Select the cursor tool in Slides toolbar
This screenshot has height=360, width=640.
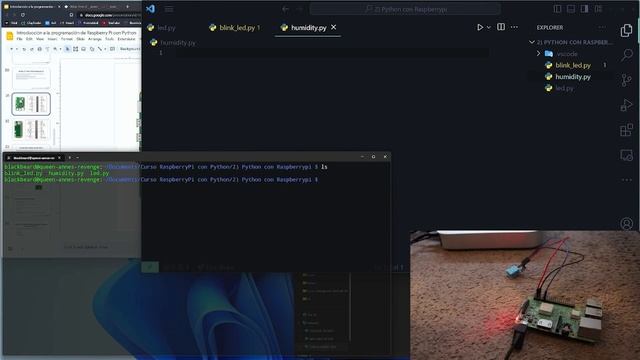click(x=67, y=49)
